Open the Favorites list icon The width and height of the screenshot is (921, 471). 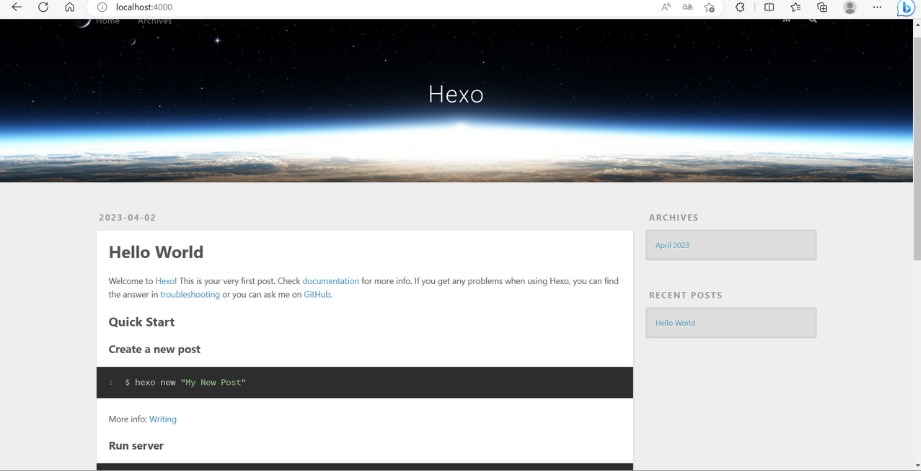pyautogui.click(x=796, y=7)
